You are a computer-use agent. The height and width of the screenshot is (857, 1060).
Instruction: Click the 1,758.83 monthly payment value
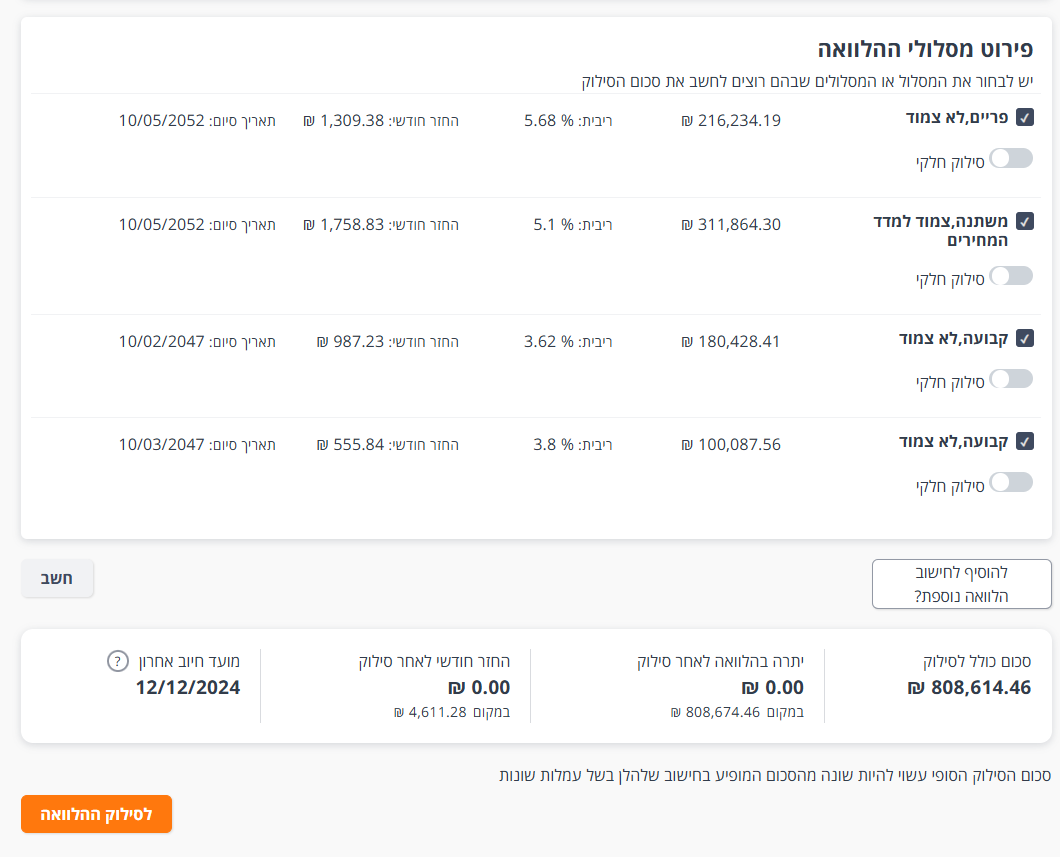[352, 224]
